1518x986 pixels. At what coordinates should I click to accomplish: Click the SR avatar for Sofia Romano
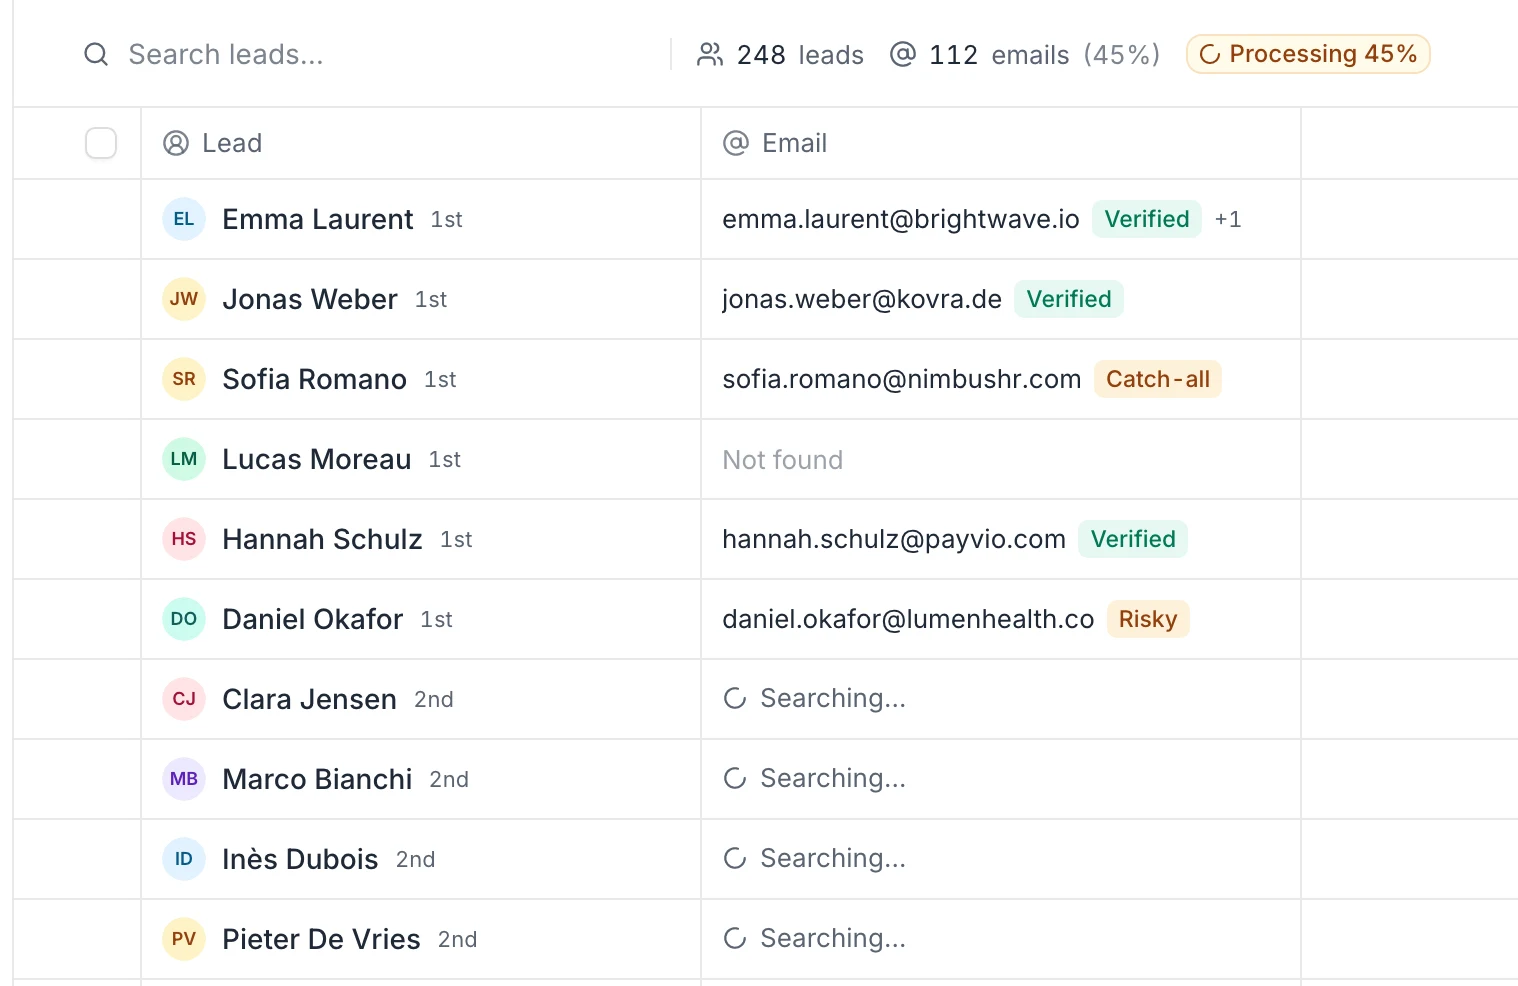(x=184, y=379)
